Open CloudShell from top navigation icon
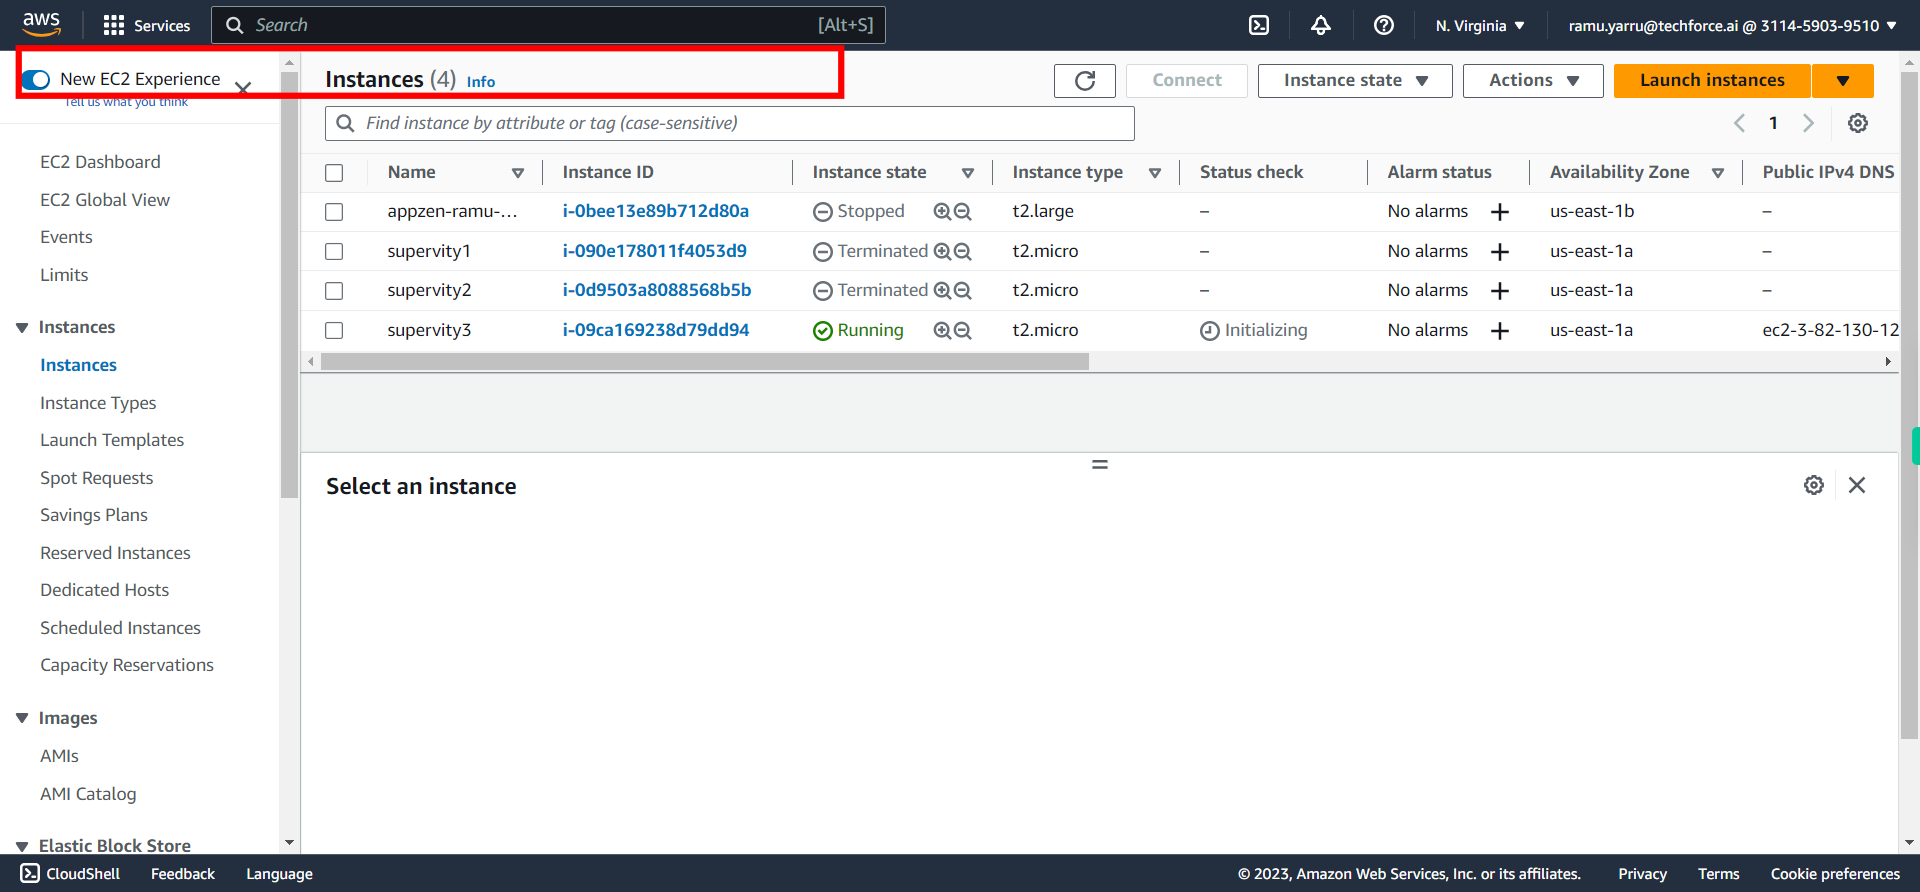Image resolution: width=1920 pixels, height=892 pixels. [1259, 25]
